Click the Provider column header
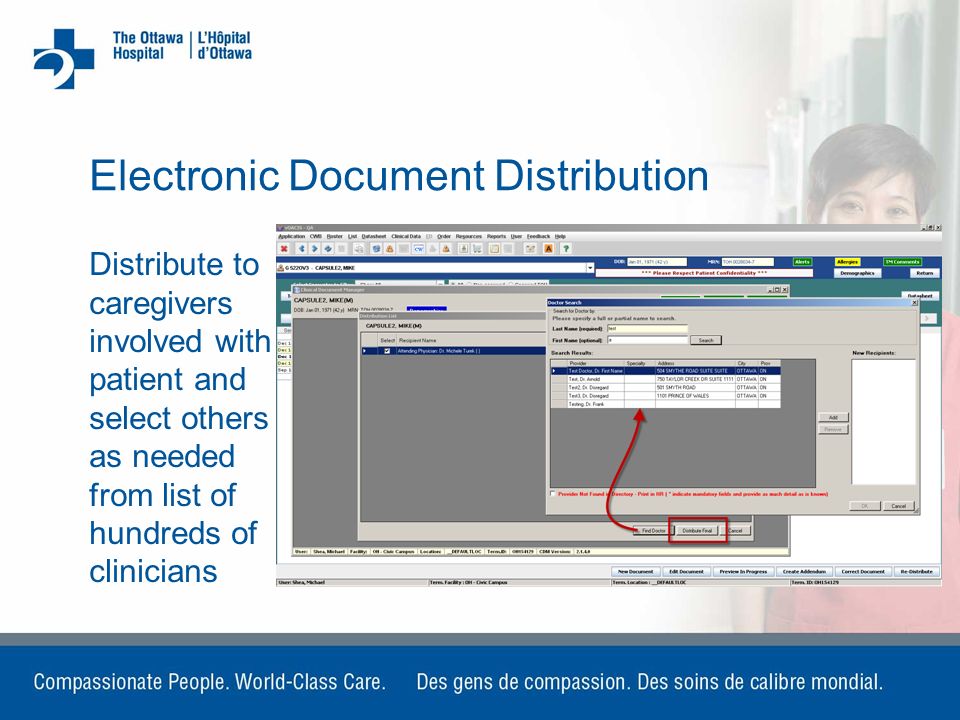This screenshot has height=720, width=960. [x=596, y=363]
